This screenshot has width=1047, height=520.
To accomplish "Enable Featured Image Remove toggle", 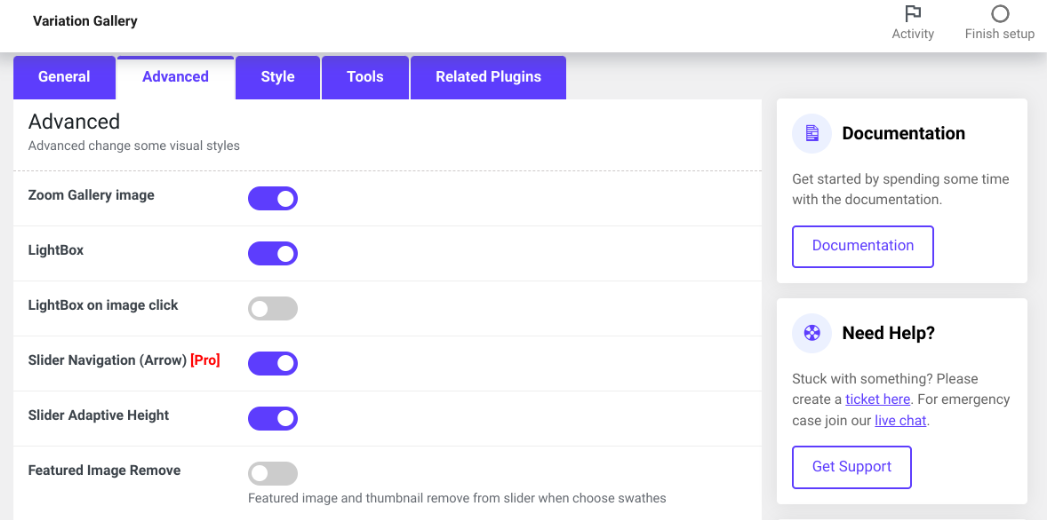I will coord(273,473).
